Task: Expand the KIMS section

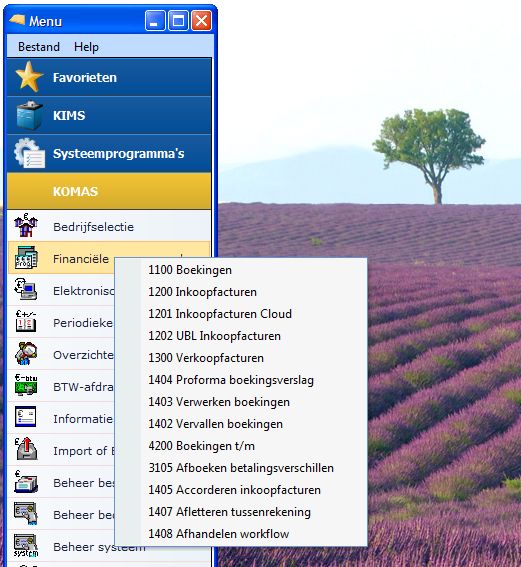Action: point(109,115)
